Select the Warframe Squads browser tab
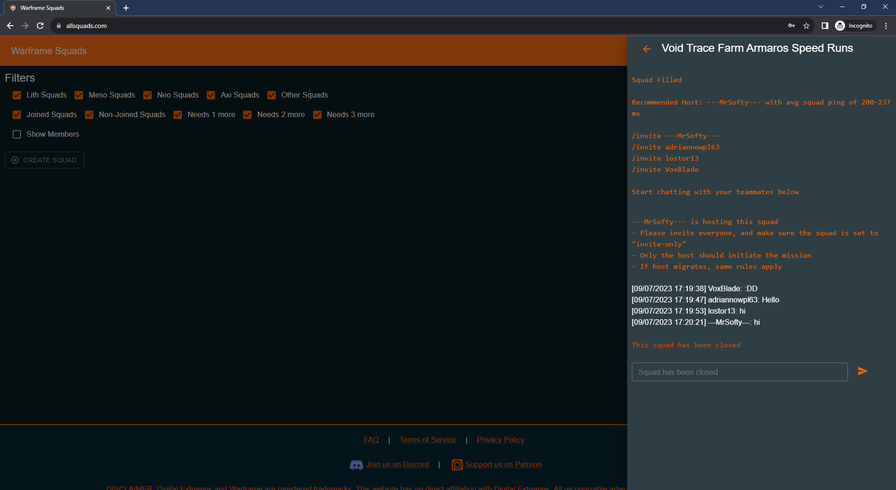 tap(58, 8)
